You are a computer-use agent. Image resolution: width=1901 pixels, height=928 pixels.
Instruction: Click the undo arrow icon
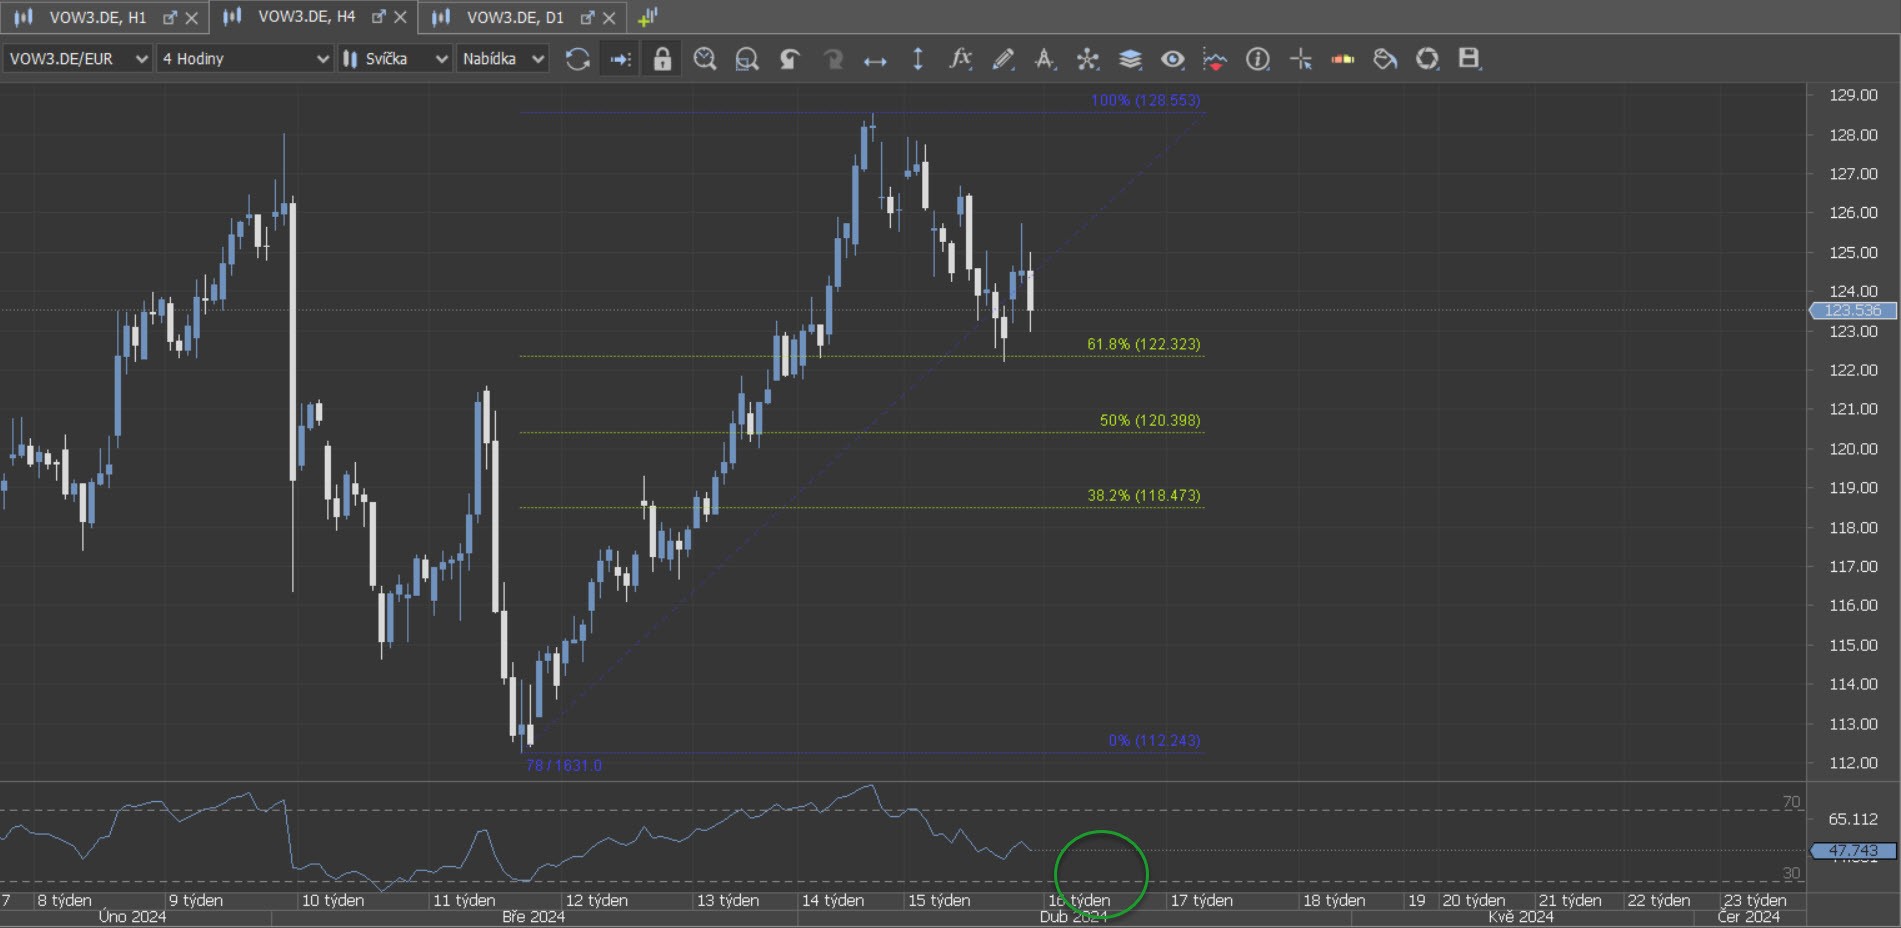[x=790, y=59]
